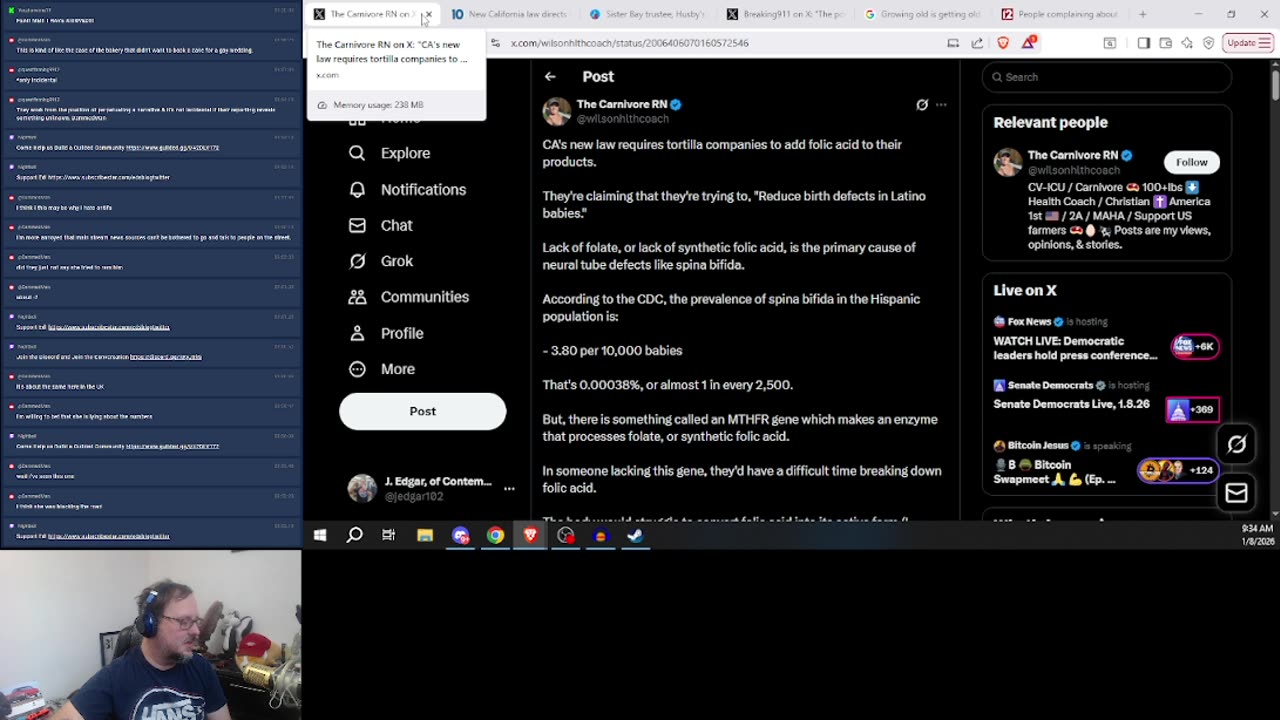The image size is (1280, 720).
Task: Click the Grok icon on the post header
Action: tap(922, 104)
